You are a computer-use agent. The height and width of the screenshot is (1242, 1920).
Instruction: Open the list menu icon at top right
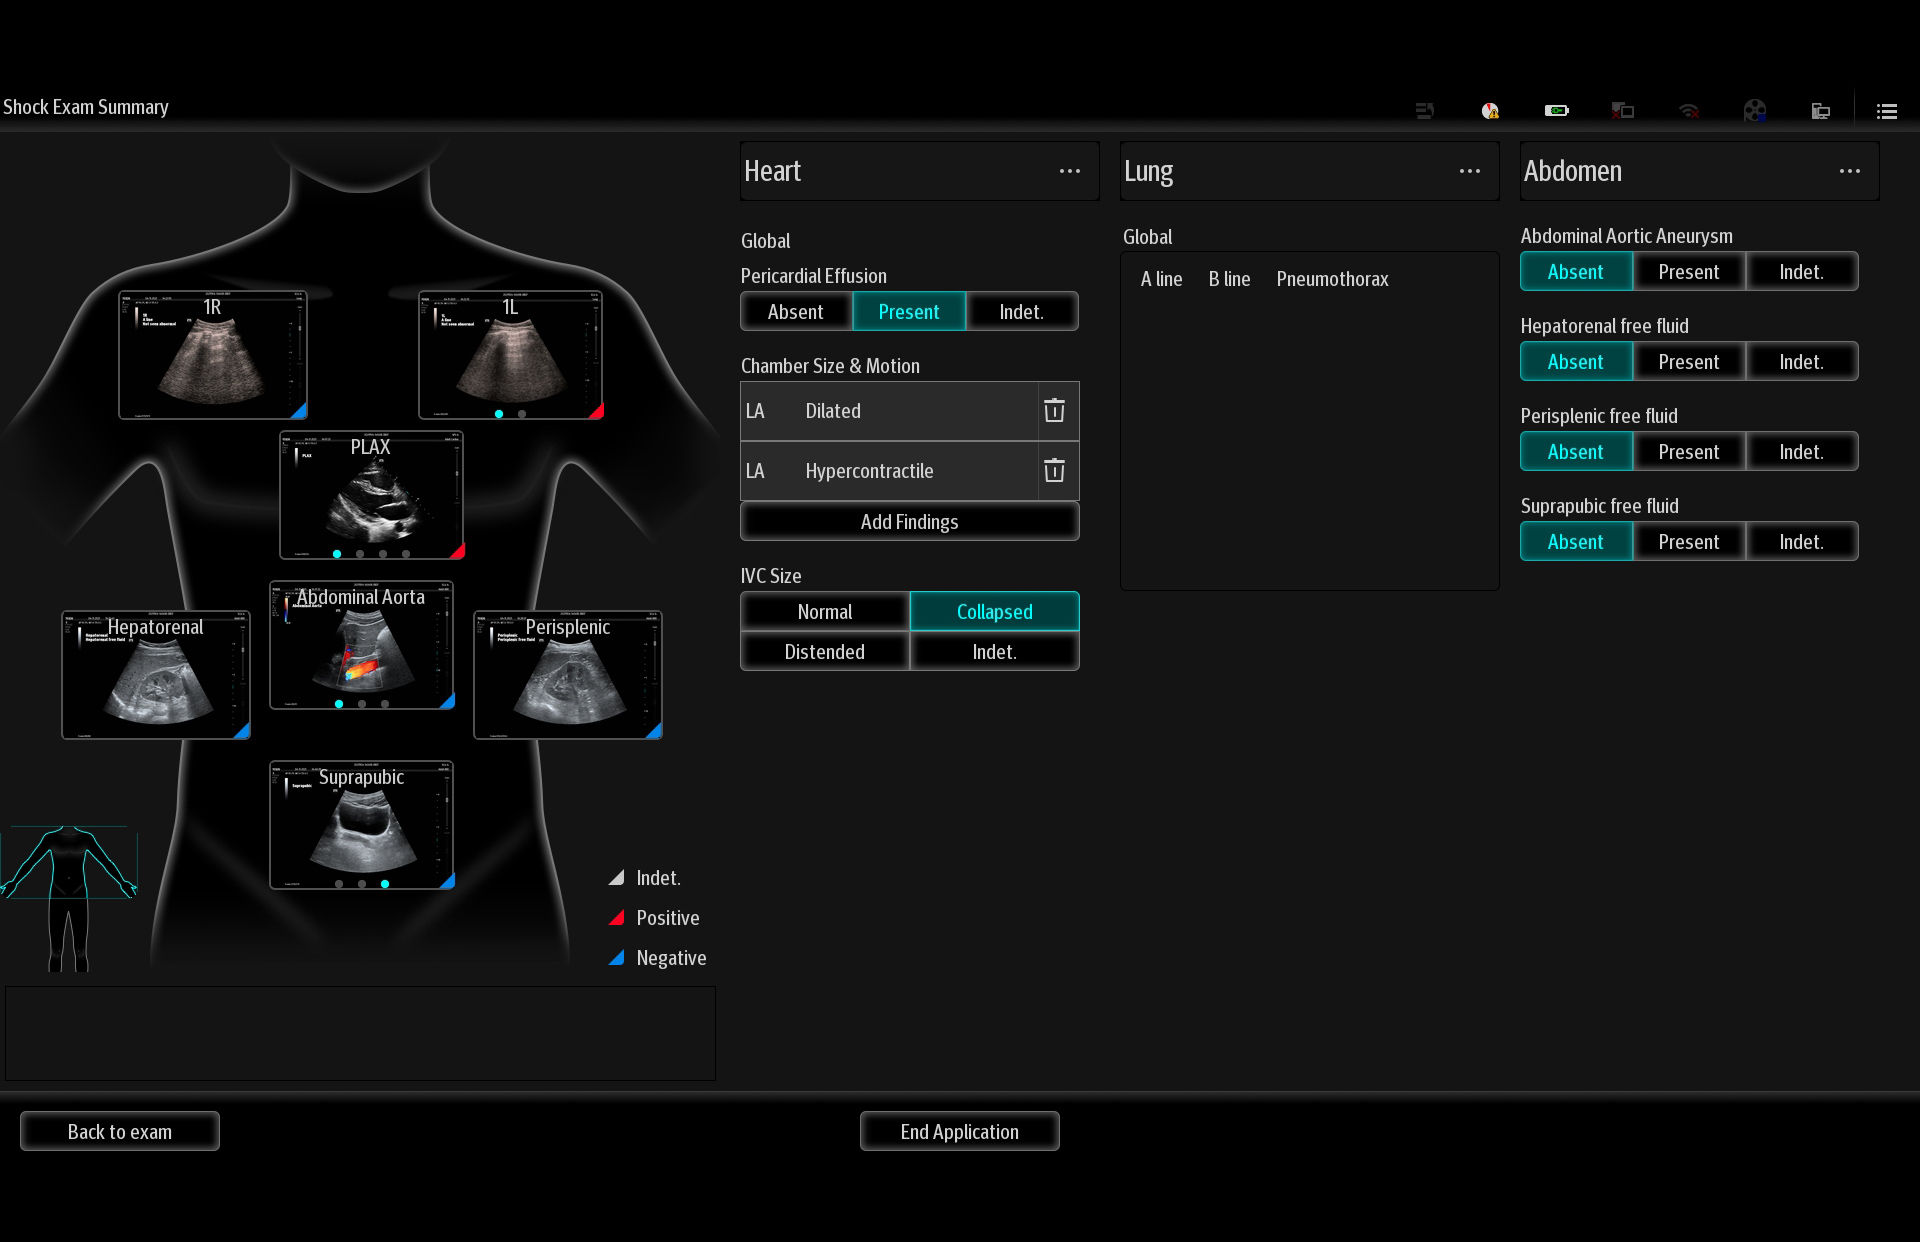[1887, 111]
